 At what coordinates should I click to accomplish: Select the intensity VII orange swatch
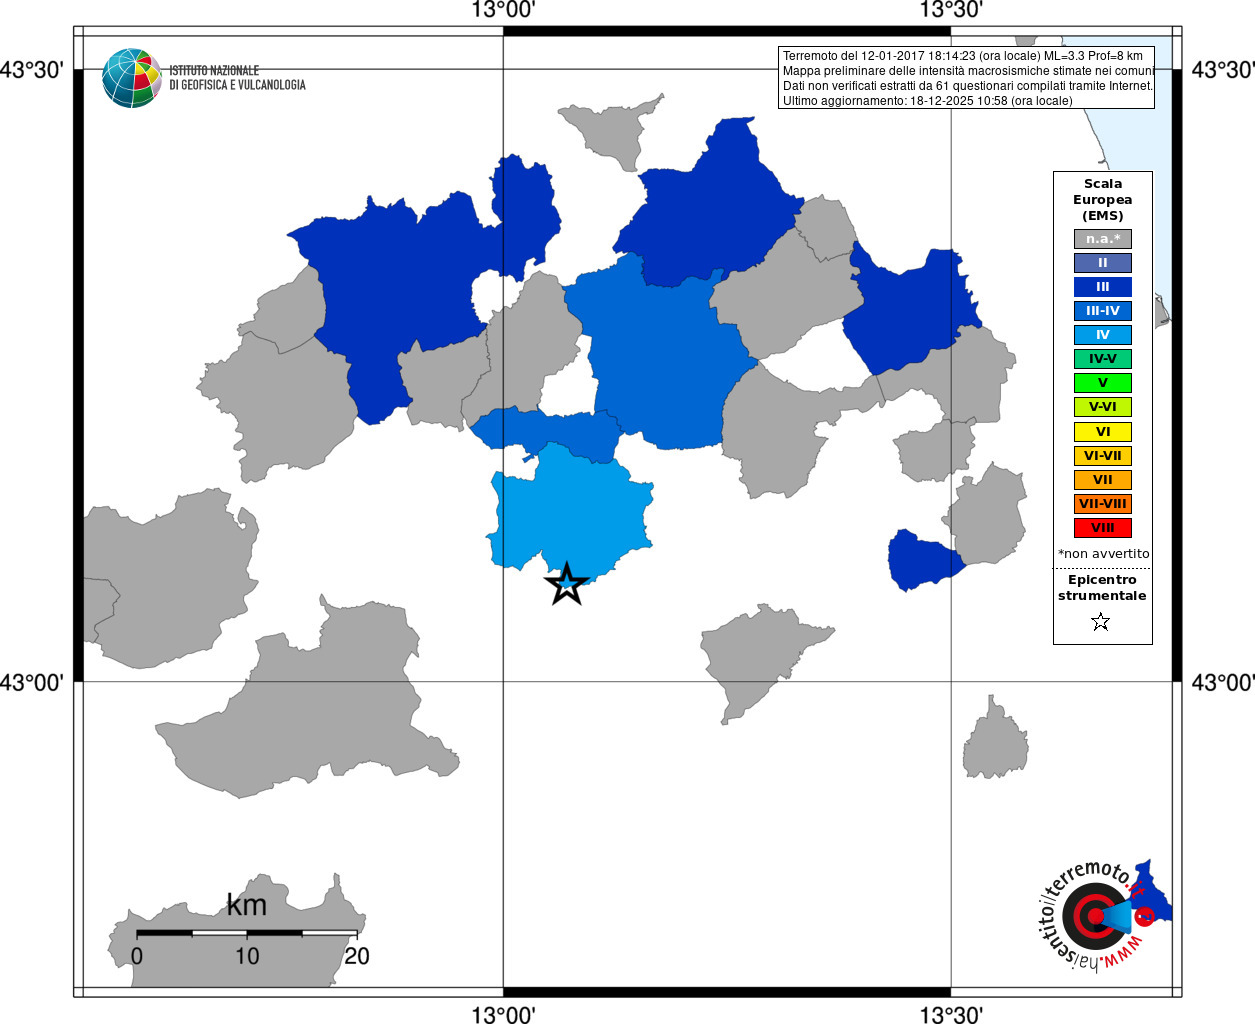point(1103,480)
